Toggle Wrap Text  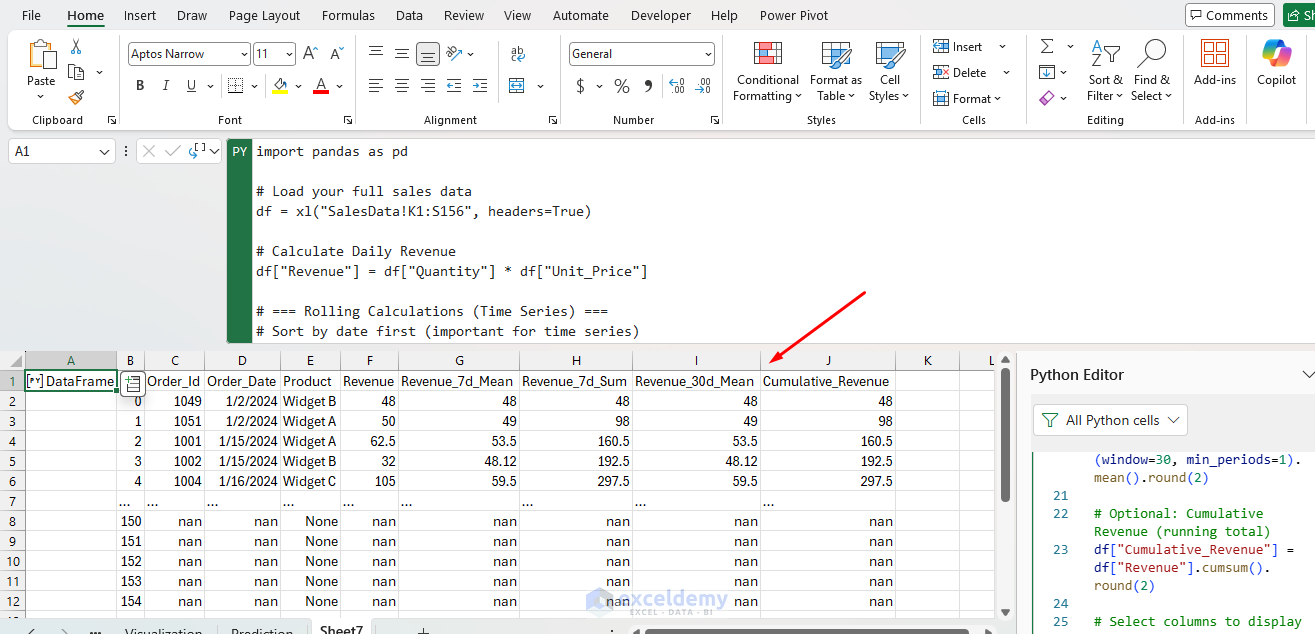point(518,54)
